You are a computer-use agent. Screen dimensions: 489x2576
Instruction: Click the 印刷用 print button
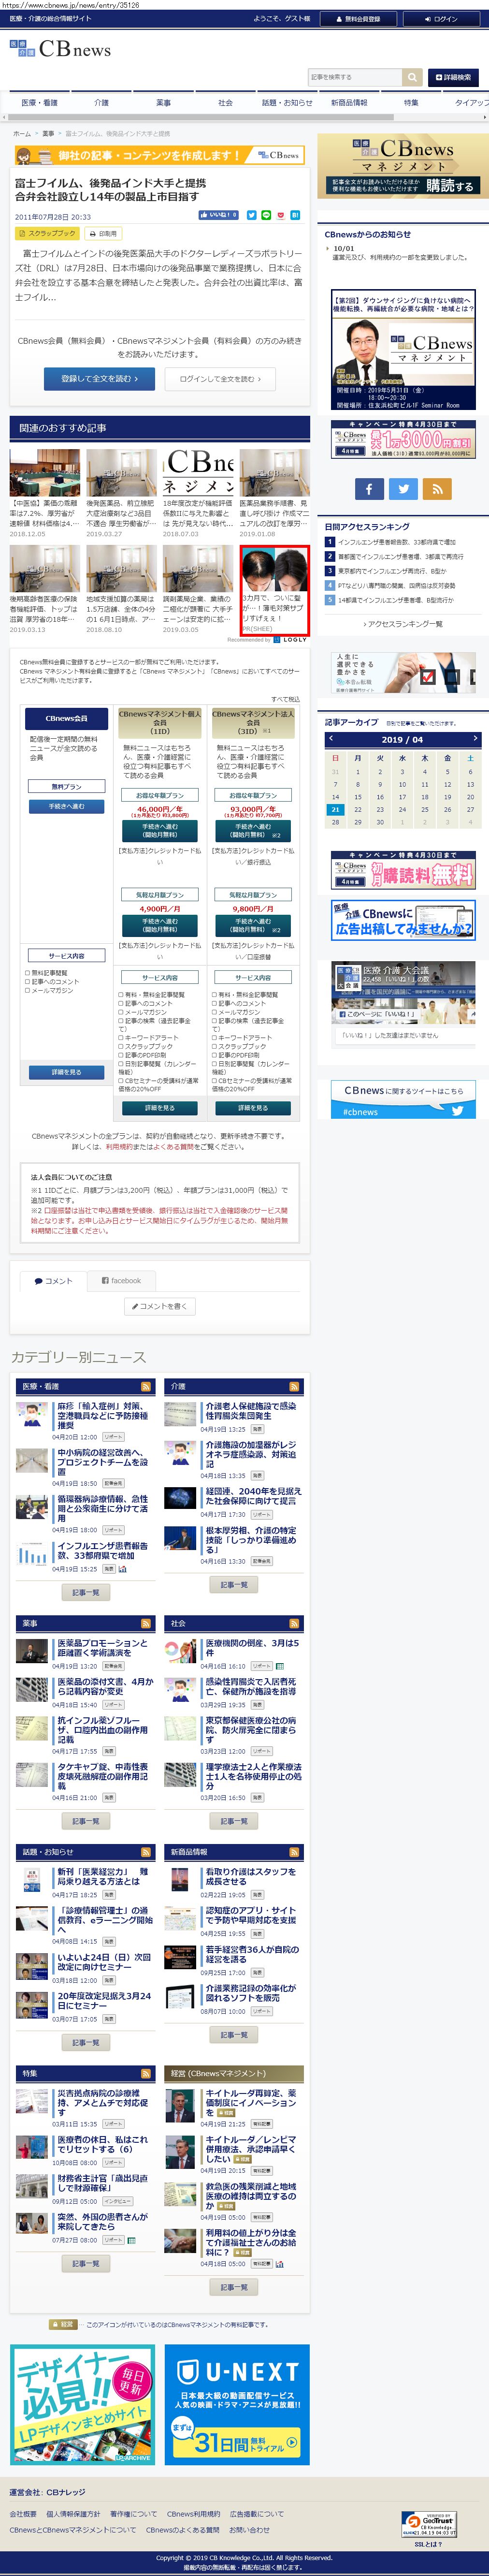coord(103,233)
